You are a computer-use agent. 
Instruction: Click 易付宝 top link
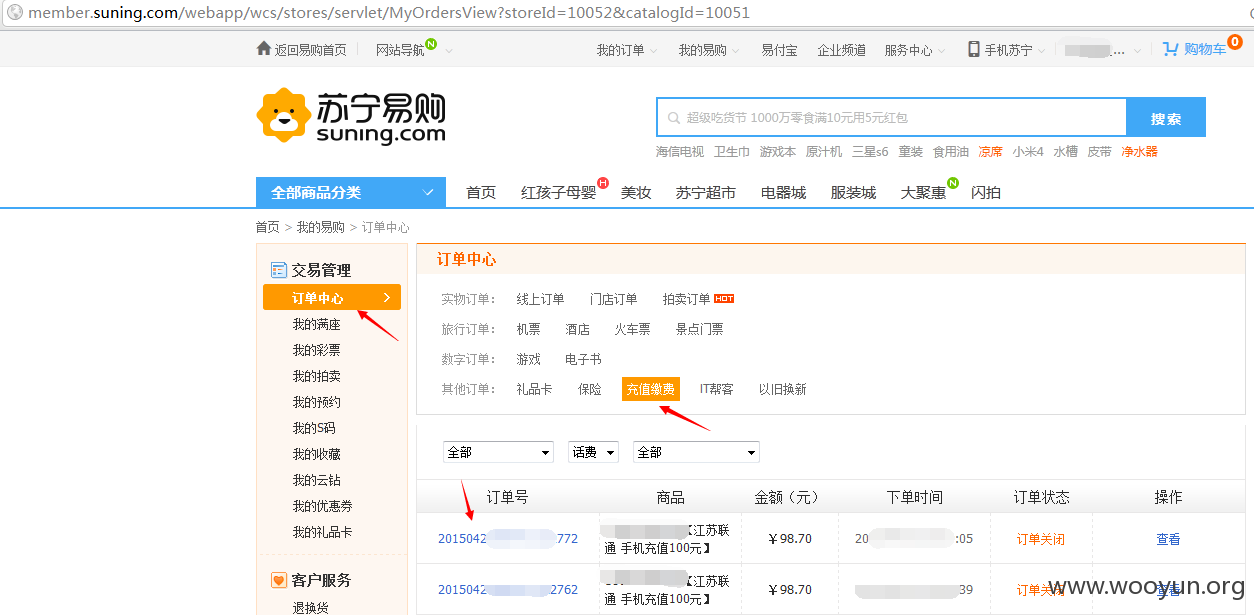(x=779, y=50)
